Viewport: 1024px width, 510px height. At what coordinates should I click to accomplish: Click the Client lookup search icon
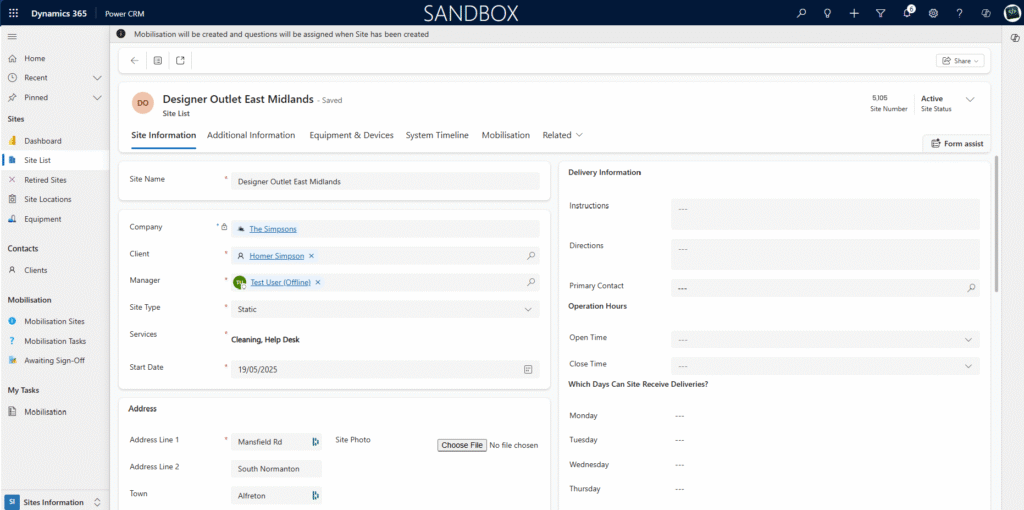[x=530, y=256]
